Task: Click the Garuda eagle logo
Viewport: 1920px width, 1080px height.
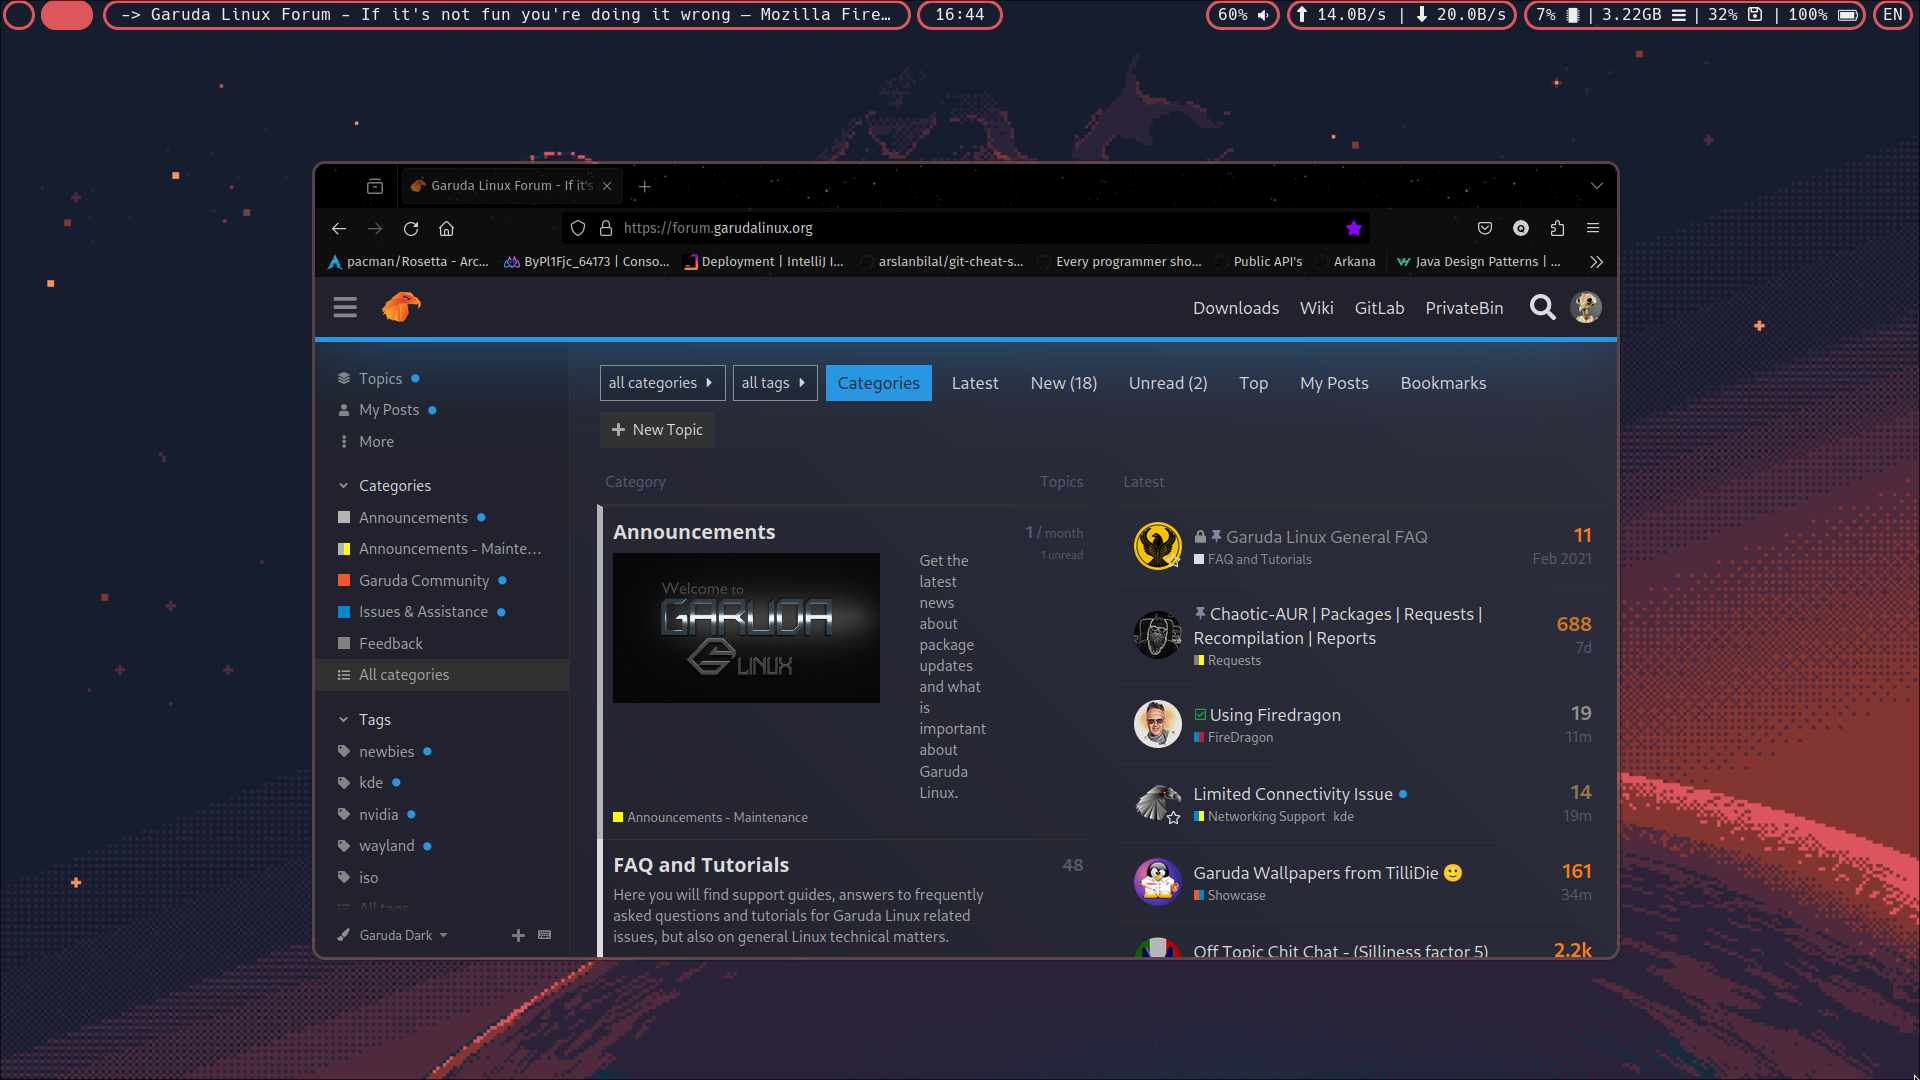Action: [401, 307]
